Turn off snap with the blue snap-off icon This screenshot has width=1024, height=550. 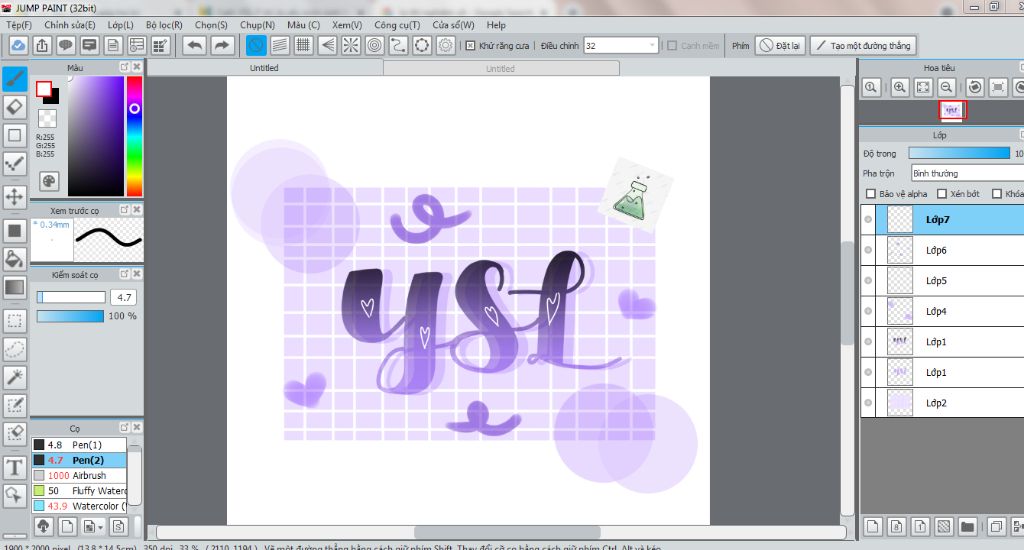coord(256,46)
